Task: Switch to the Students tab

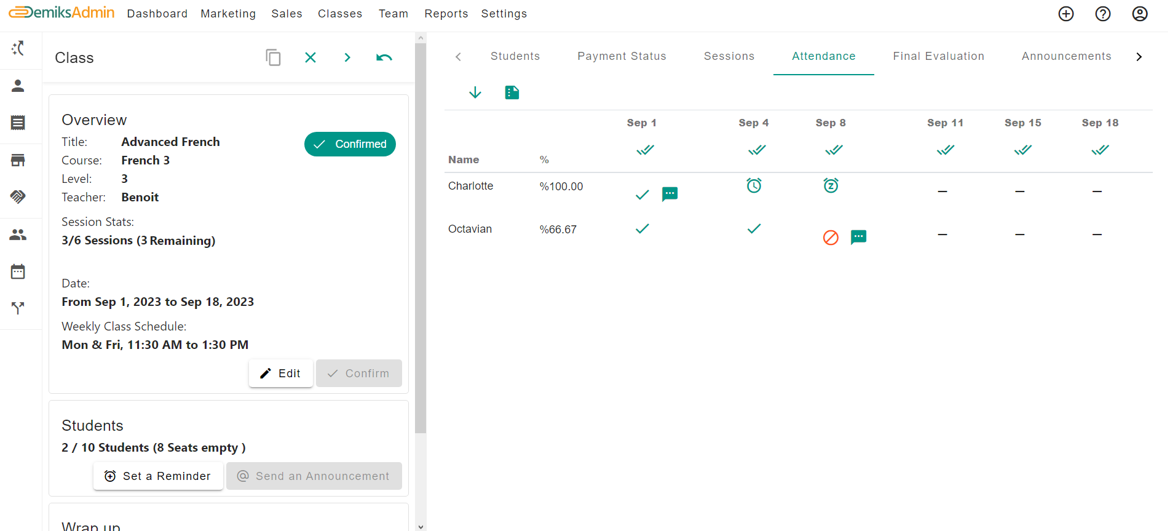Action: tap(515, 57)
